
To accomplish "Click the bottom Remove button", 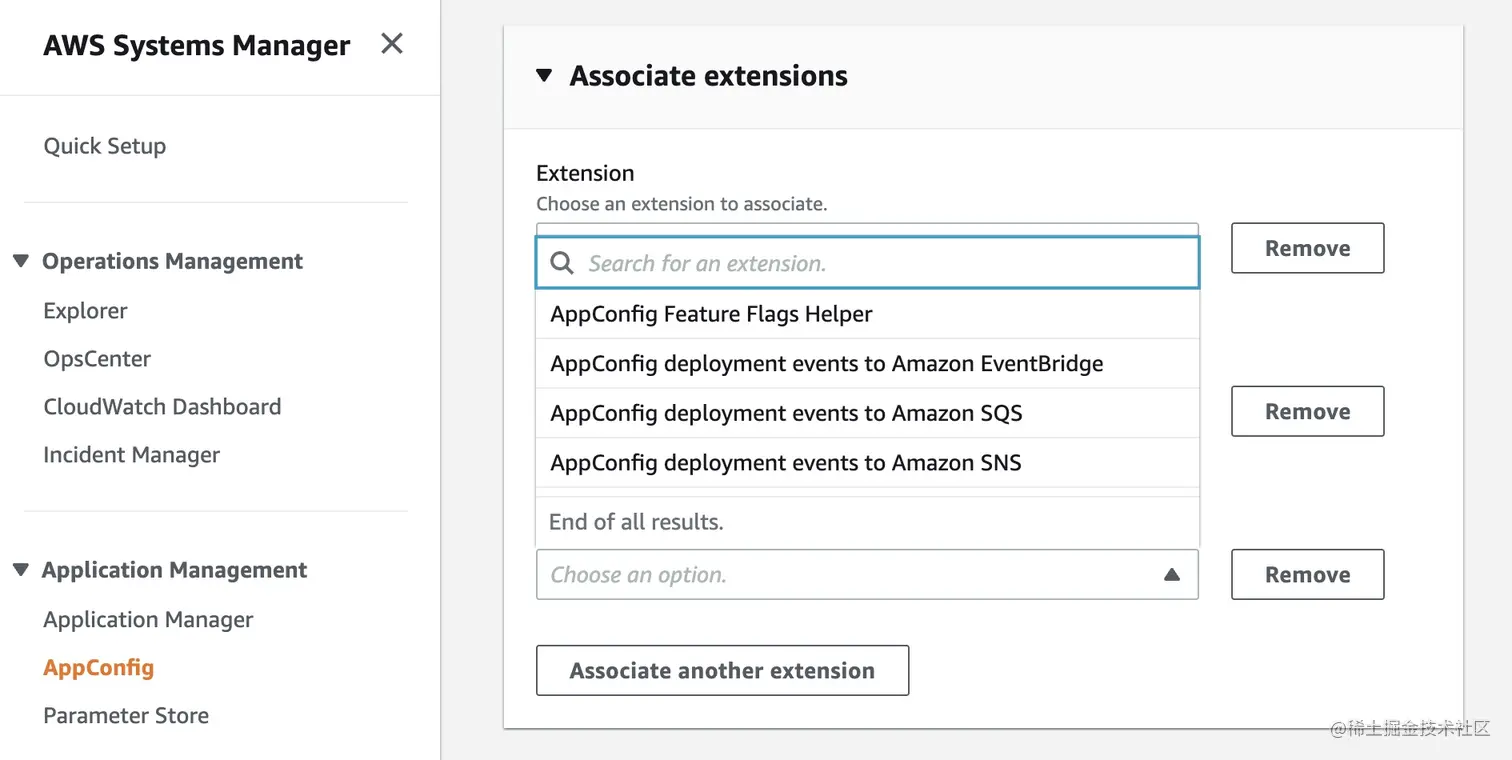I will (1307, 575).
